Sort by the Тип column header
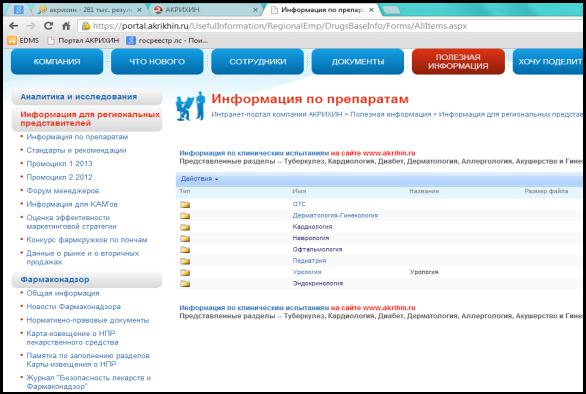586x394 pixels. (185, 191)
